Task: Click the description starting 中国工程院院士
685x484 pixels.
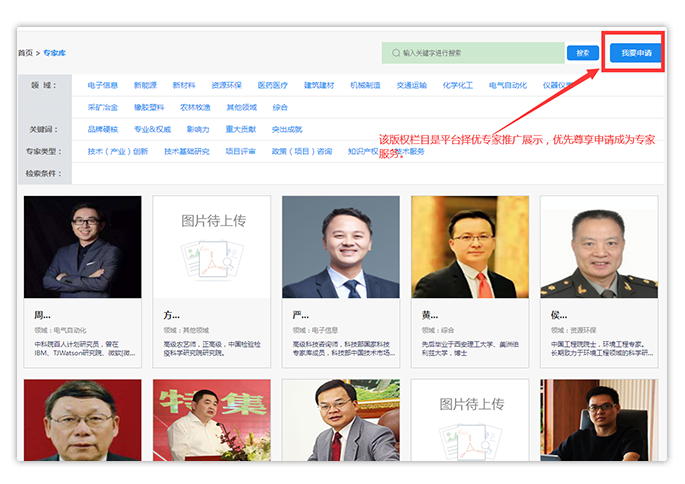Action: pos(602,349)
